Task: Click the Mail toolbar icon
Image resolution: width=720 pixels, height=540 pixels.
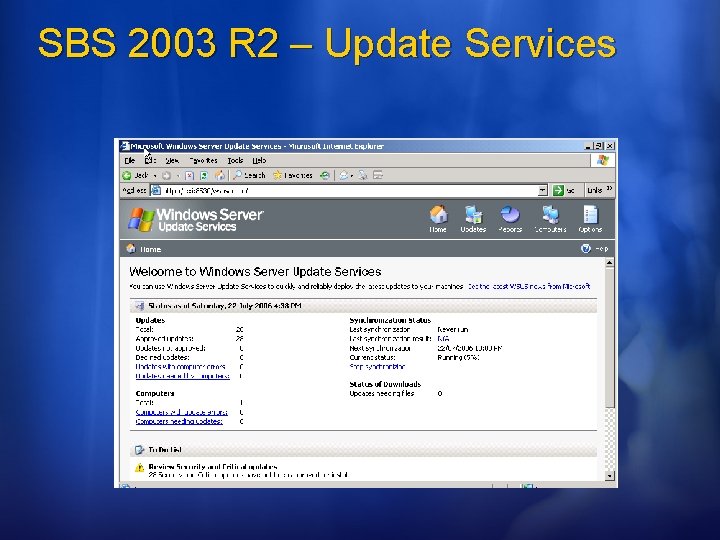Action: tap(343, 175)
